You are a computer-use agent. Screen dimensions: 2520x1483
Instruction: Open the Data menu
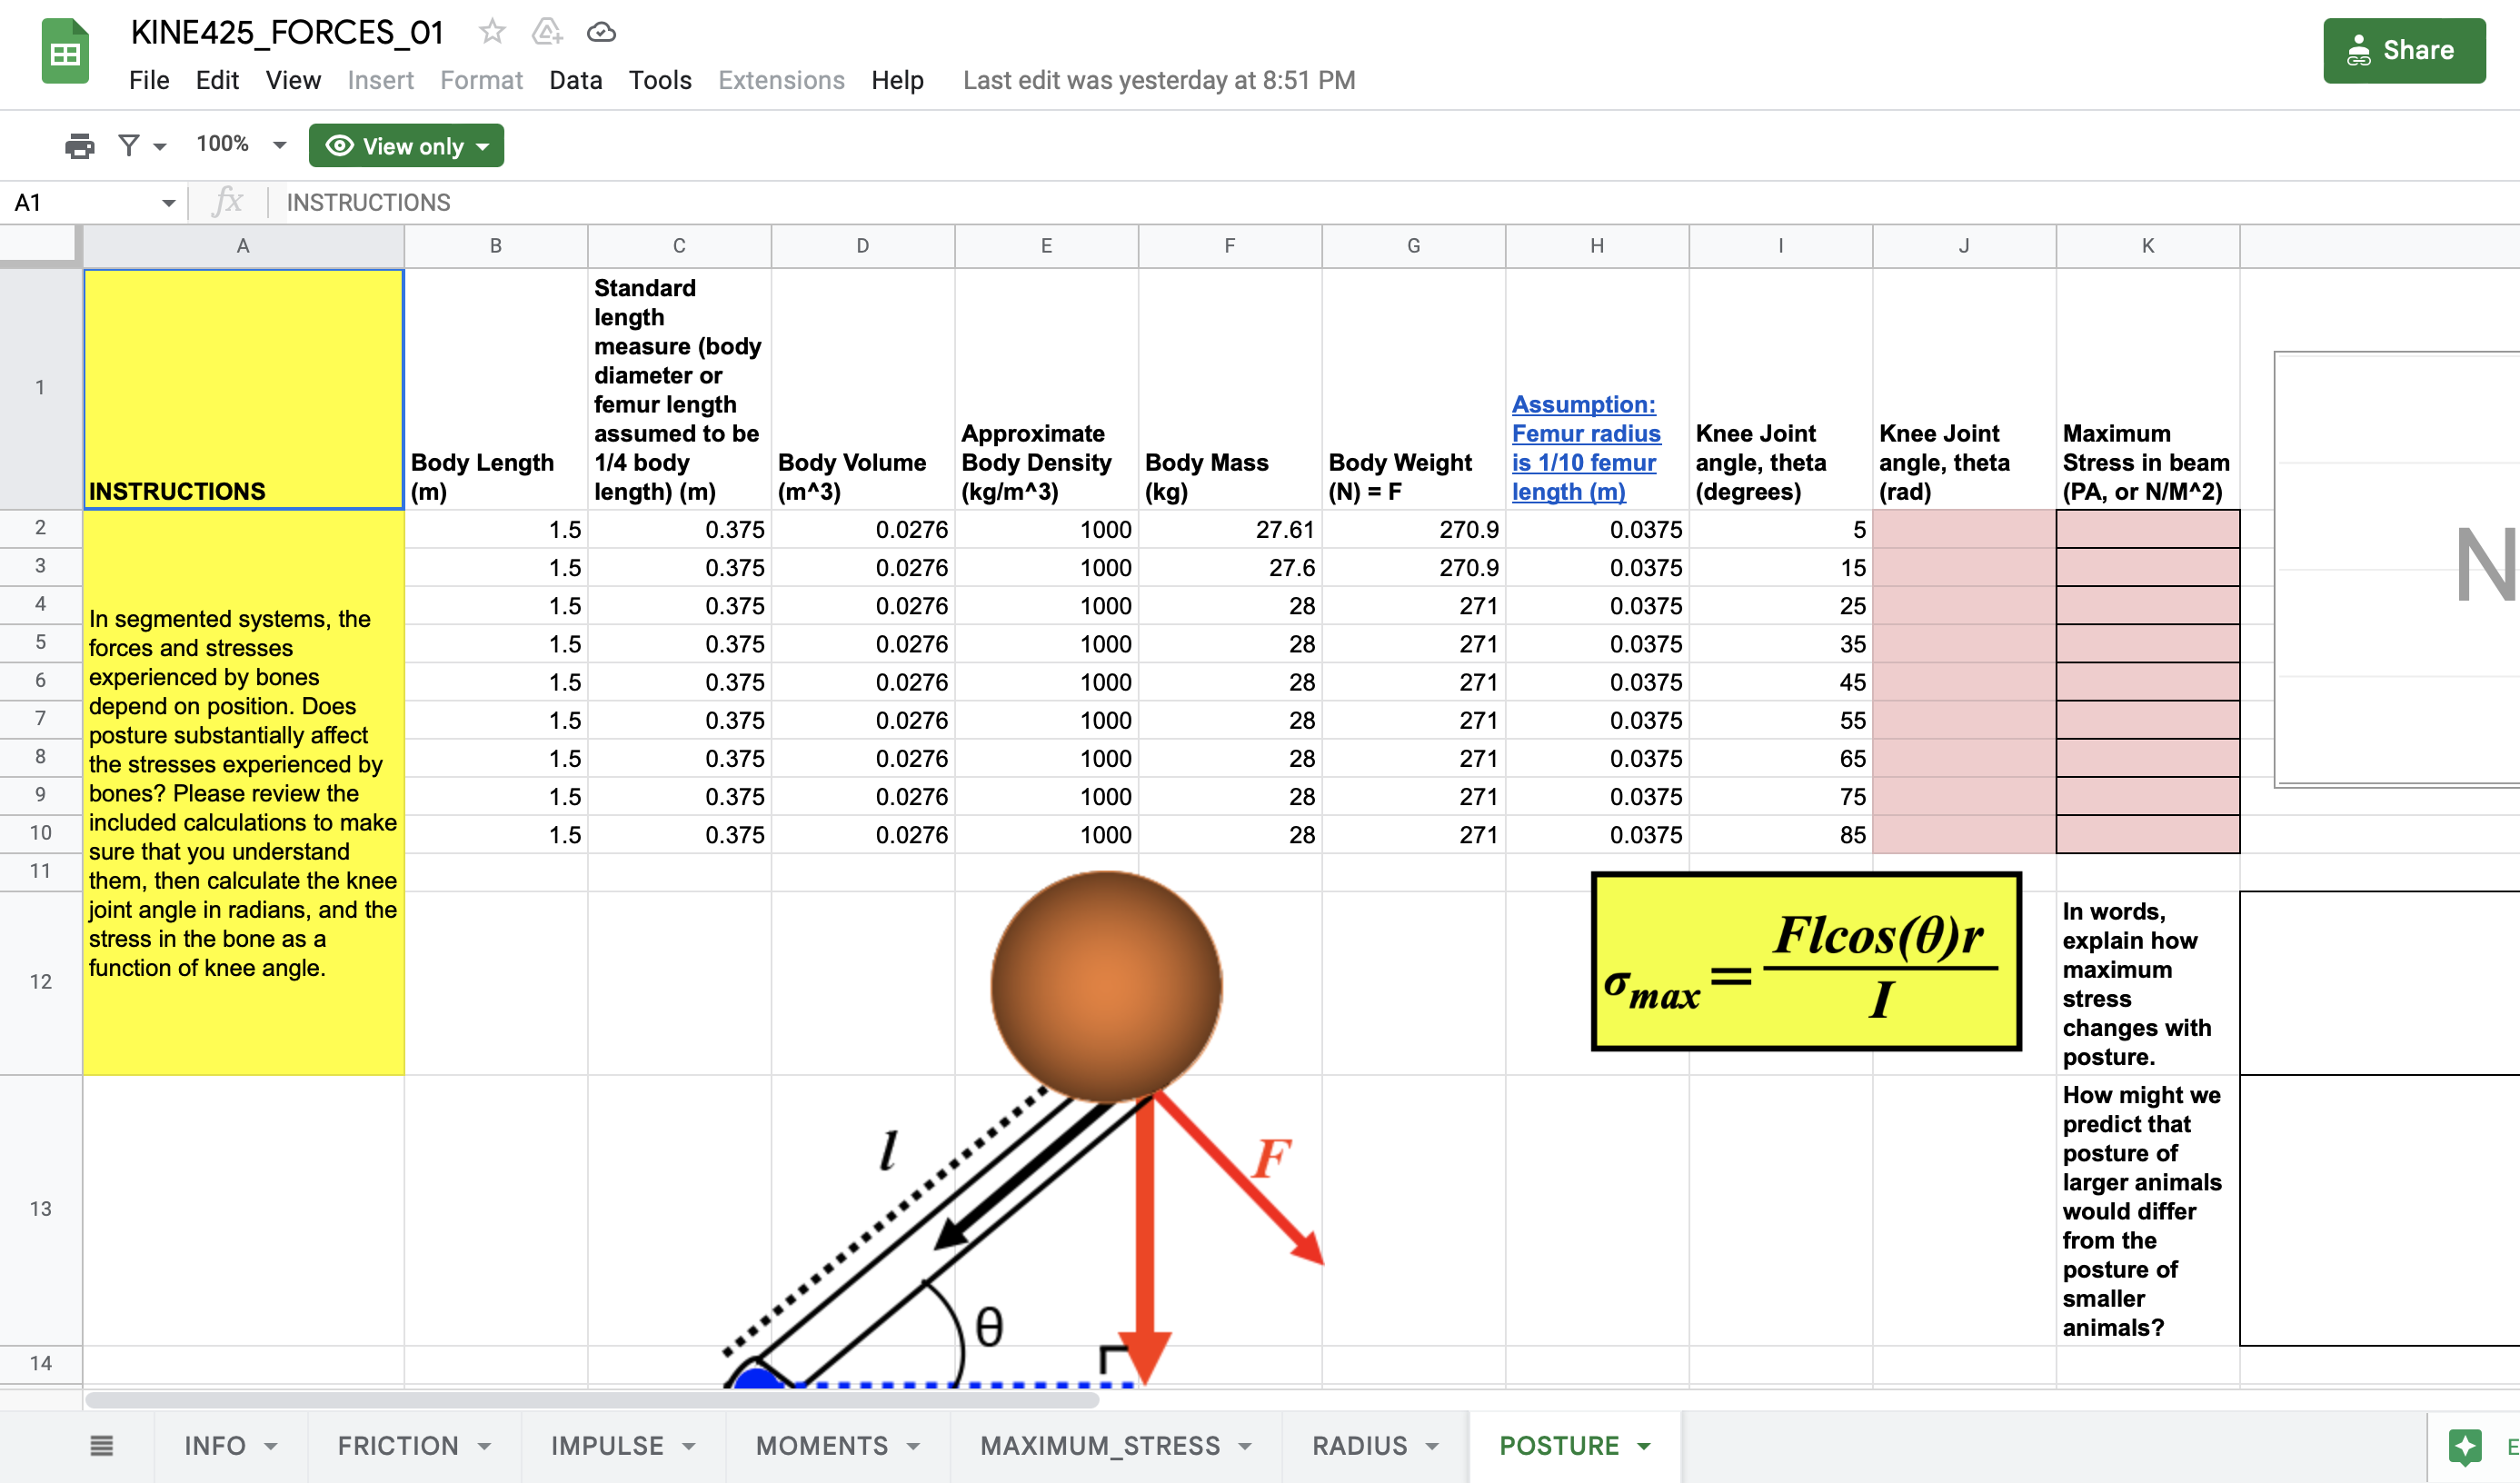pos(575,80)
